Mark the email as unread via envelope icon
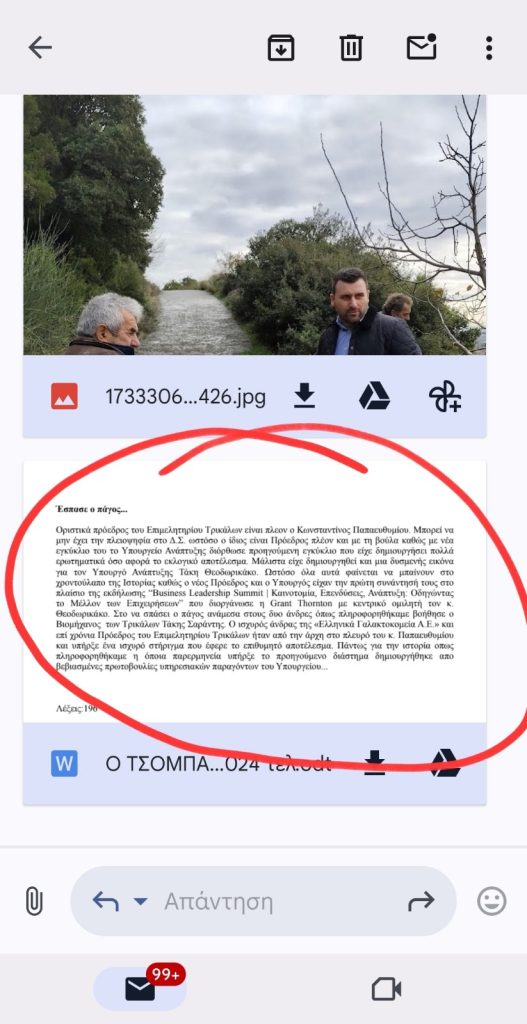527x1024 pixels. click(421, 47)
